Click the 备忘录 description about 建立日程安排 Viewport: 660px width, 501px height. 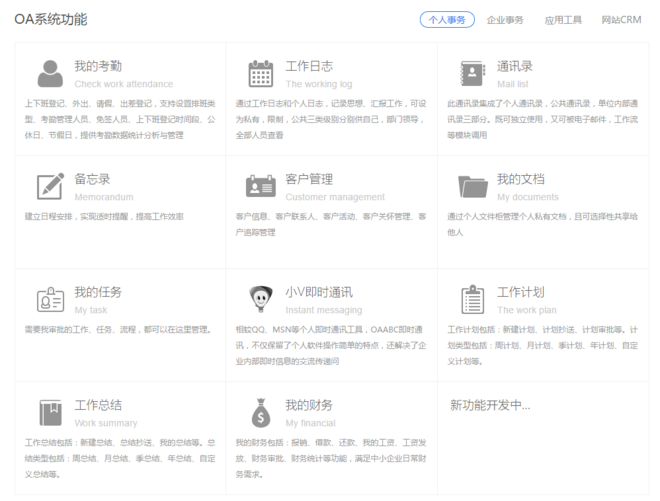pyautogui.click(x=104, y=216)
